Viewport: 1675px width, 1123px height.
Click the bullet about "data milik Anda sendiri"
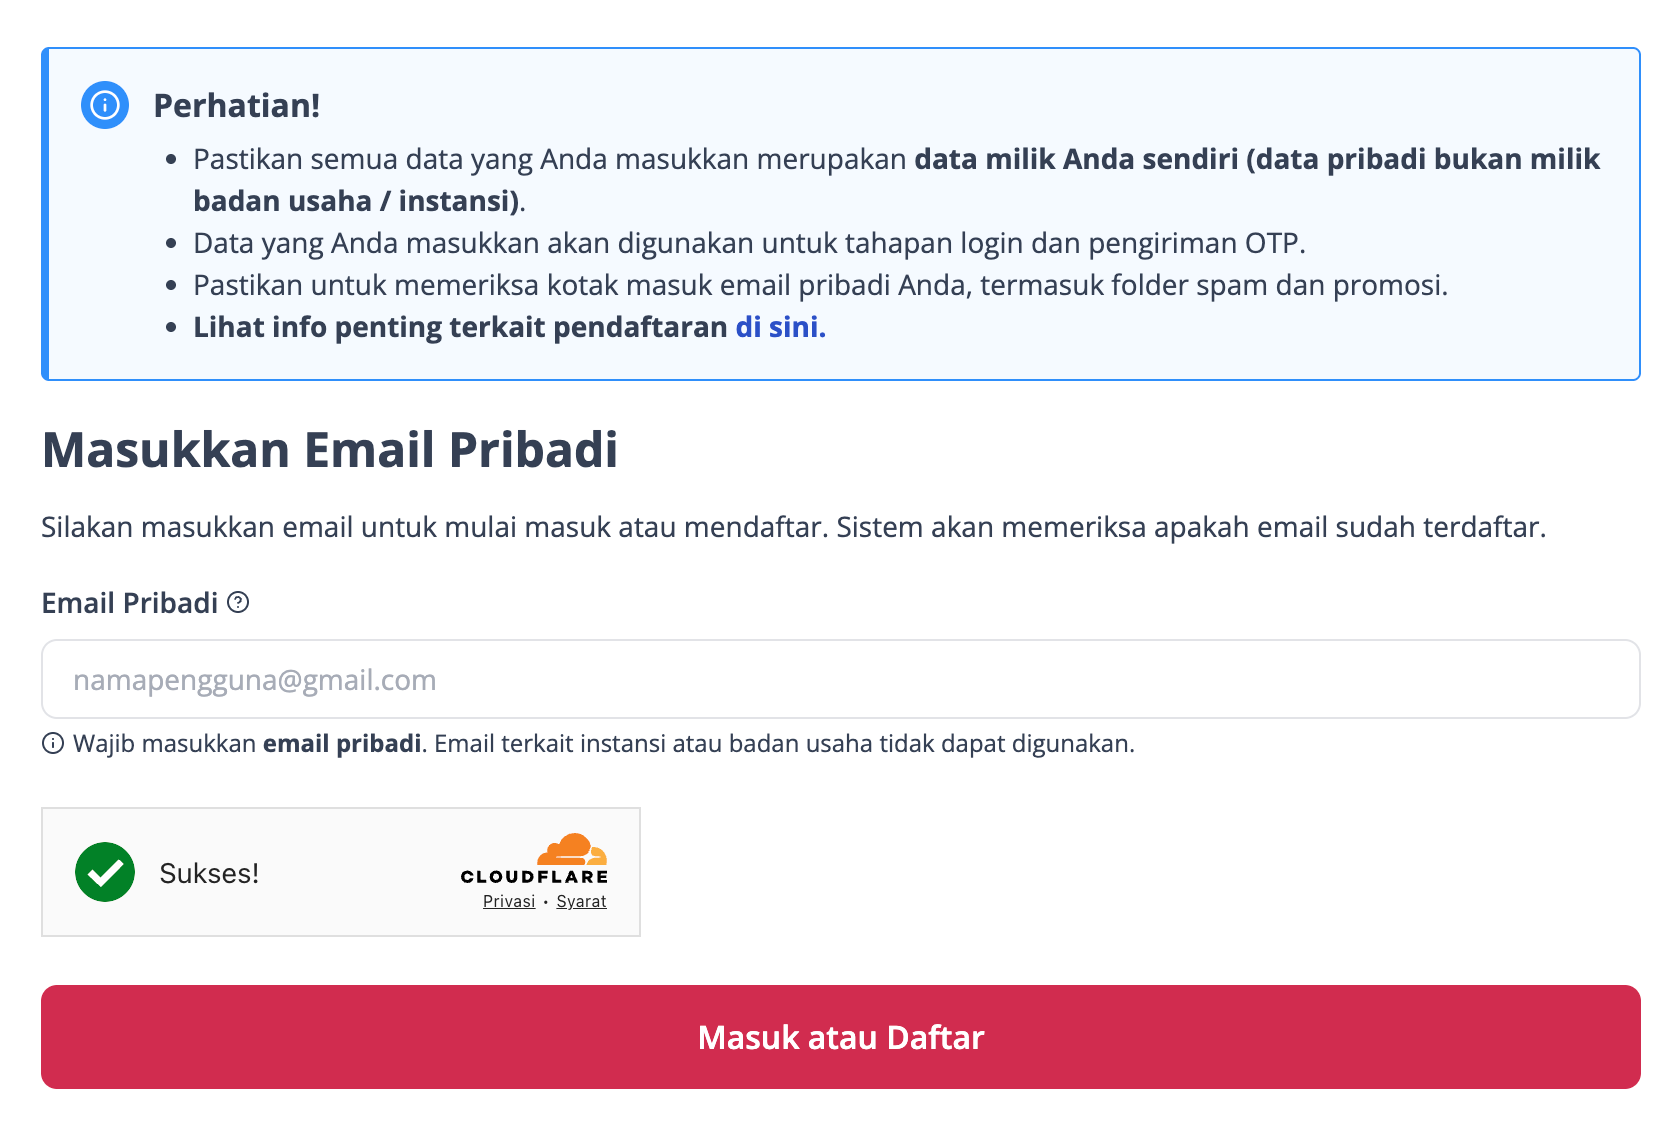click(x=897, y=180)
